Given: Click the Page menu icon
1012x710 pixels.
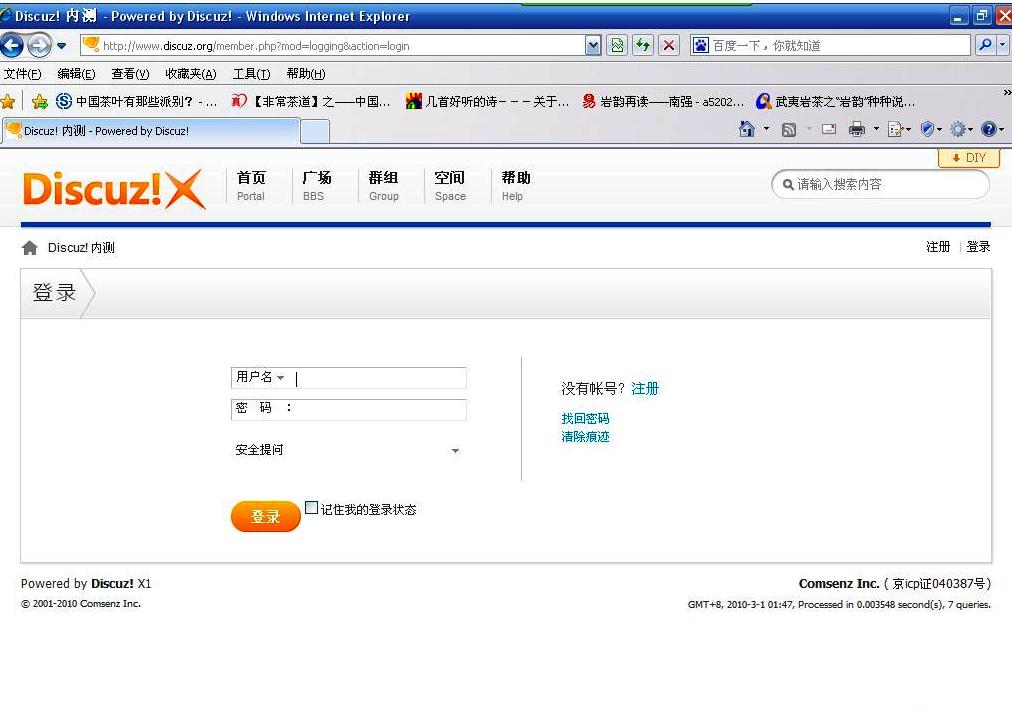Looking at the screenshot, I should 896,130.
